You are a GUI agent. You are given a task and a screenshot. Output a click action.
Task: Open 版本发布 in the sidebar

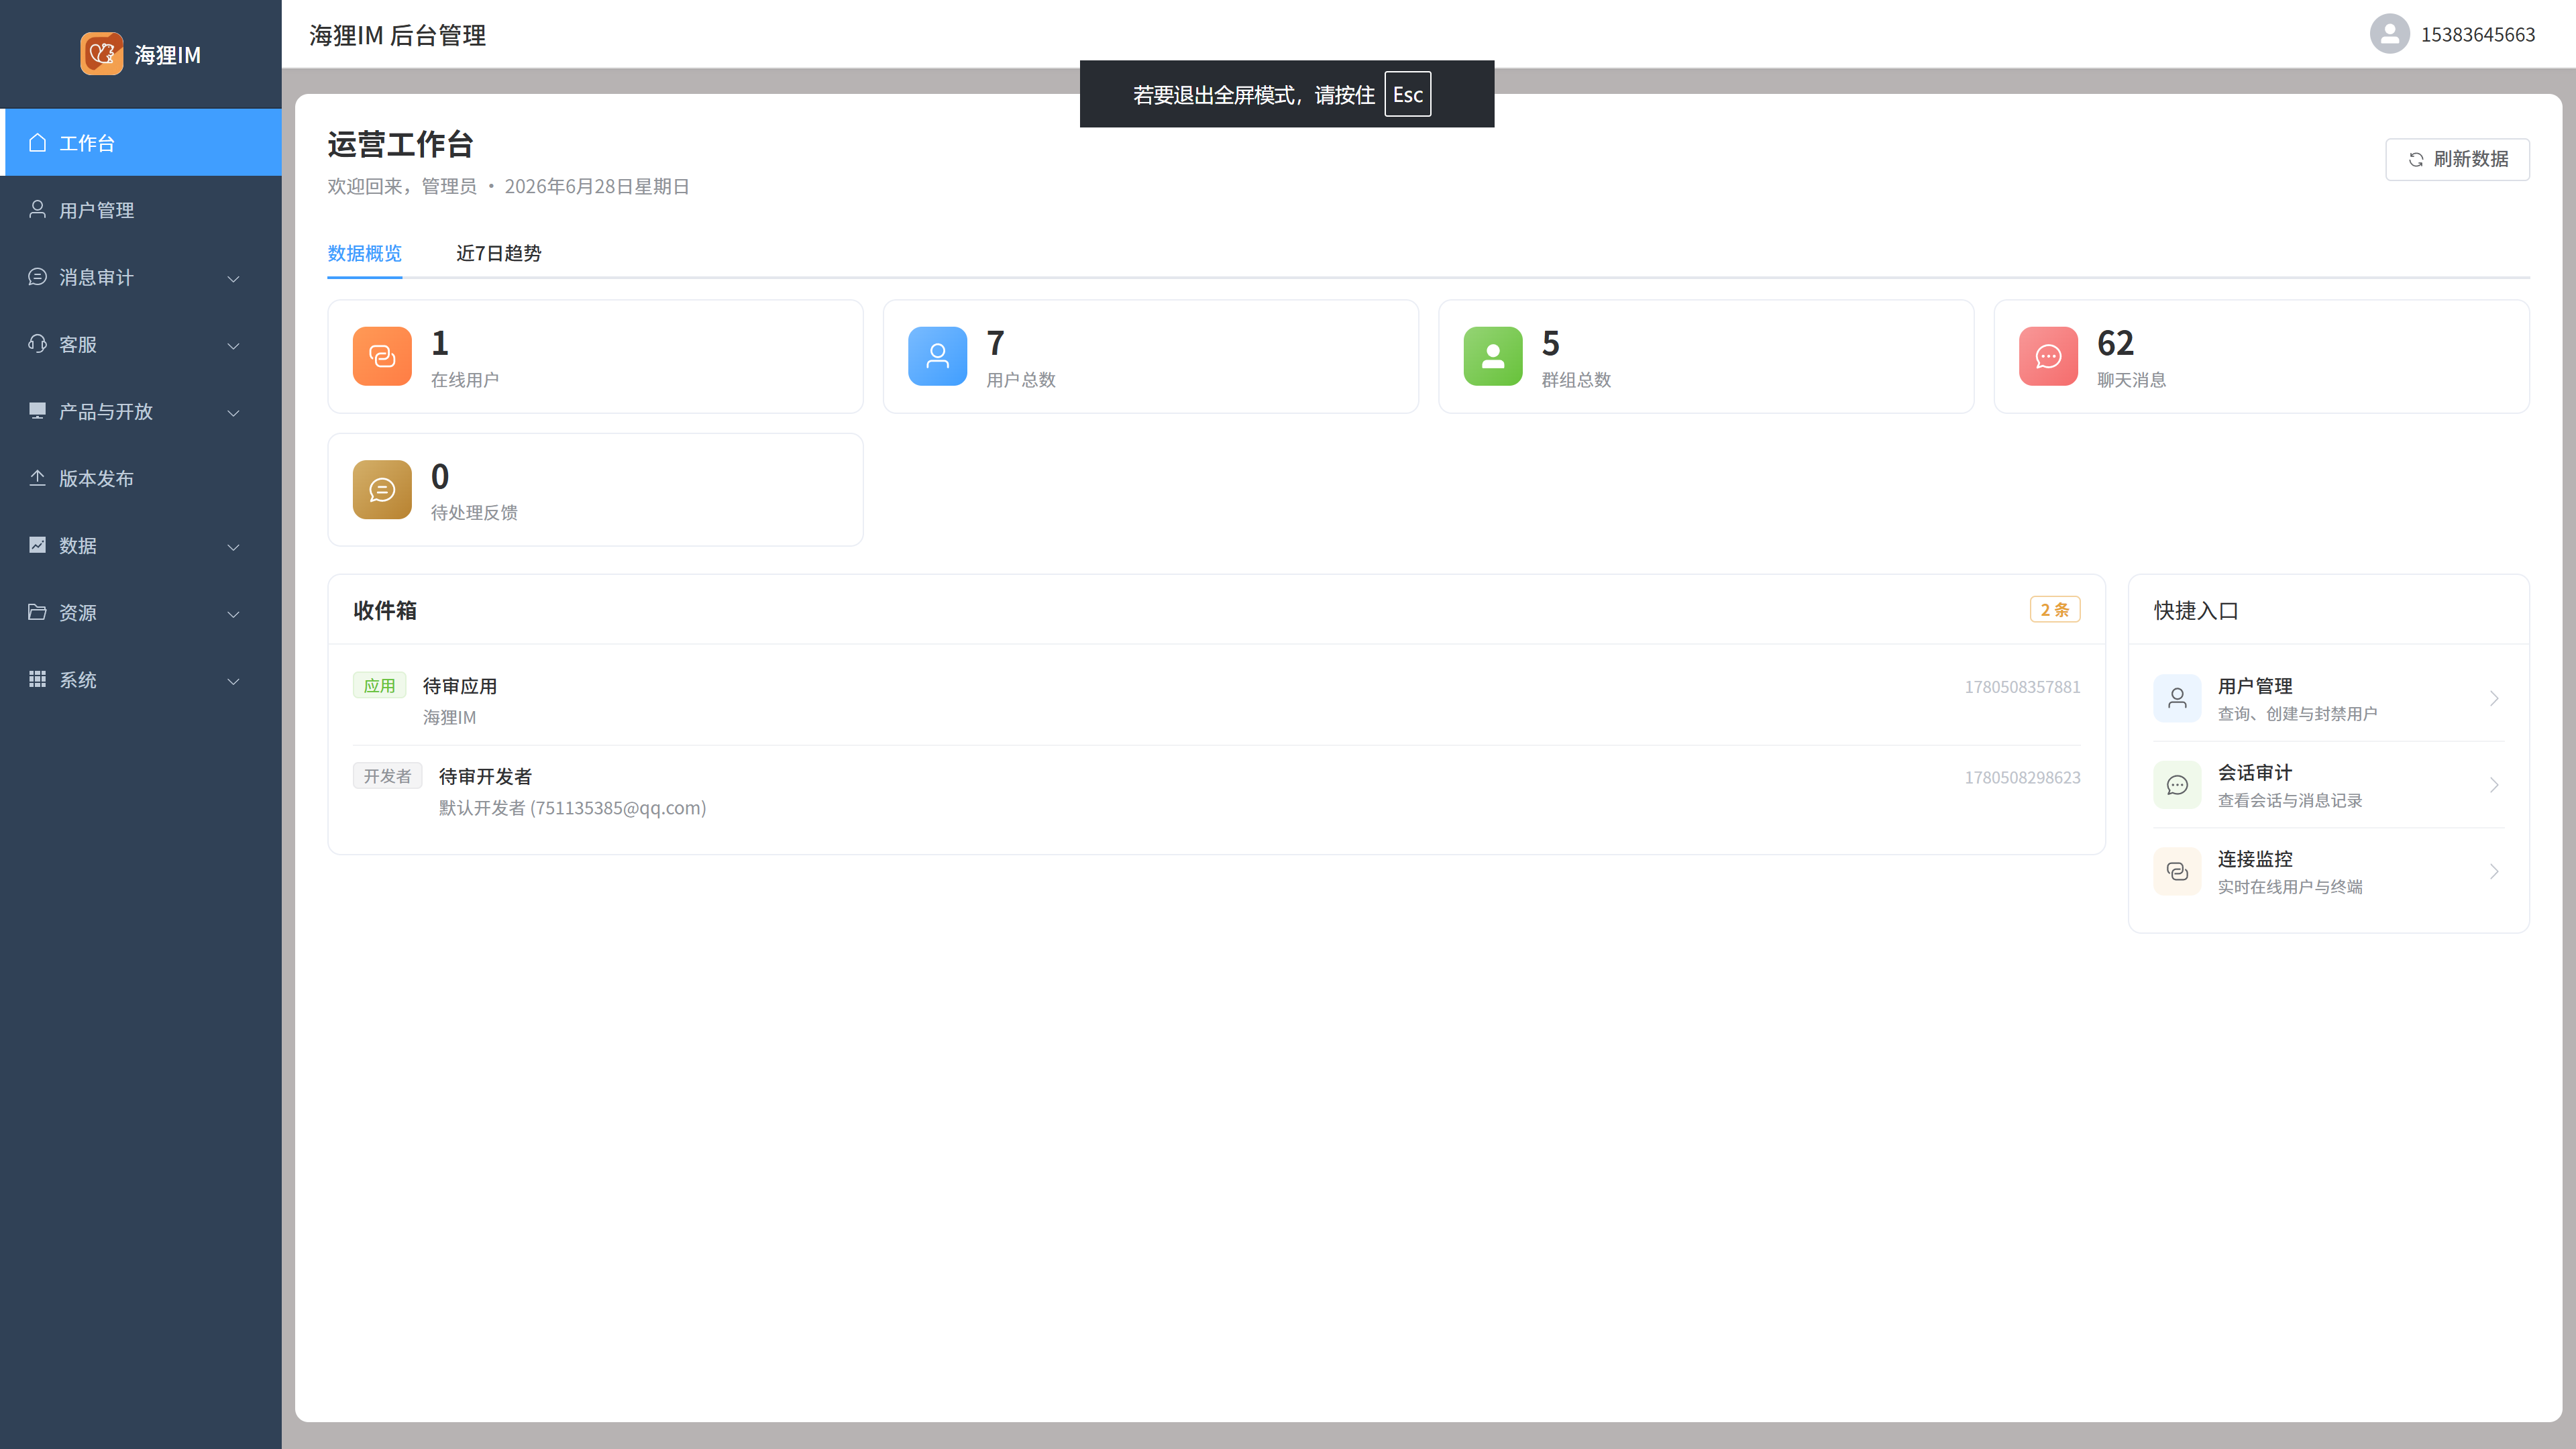click(x=141, y=478)
